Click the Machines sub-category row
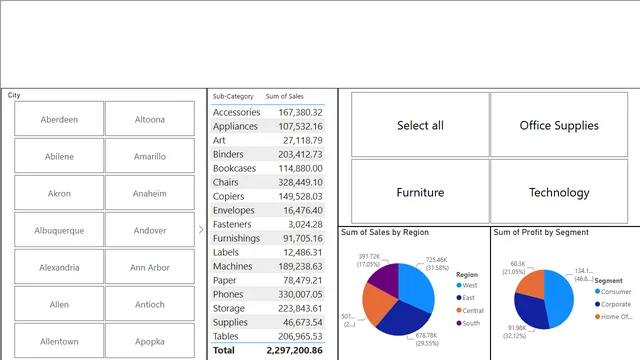 tap(268, 266)
